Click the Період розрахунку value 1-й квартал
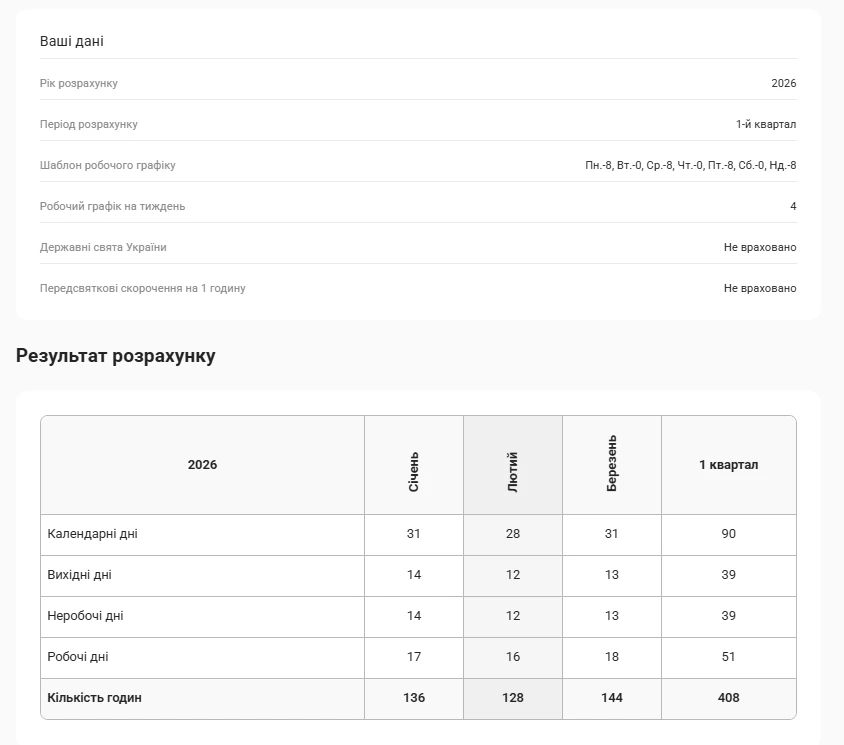Viewport: 844px width, 745px height. coord(766,124)
